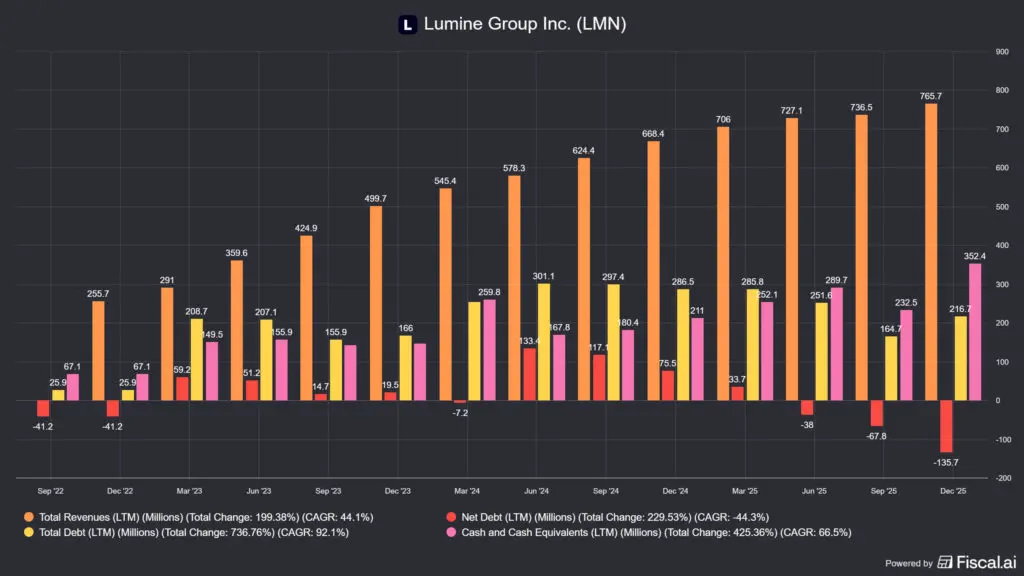
Task: Click the pink Cash and Cash Equivalents legend swatch
Action: 451,532
